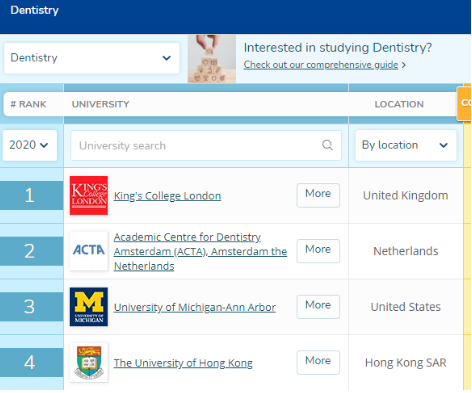This screenshot has height=393, width=472.
Task: Click the King's College London logo
Action: 89,195
